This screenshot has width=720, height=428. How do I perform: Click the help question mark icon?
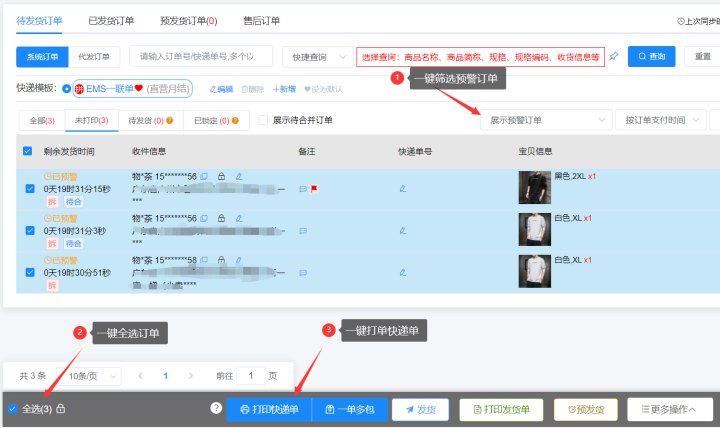[216, 408]
